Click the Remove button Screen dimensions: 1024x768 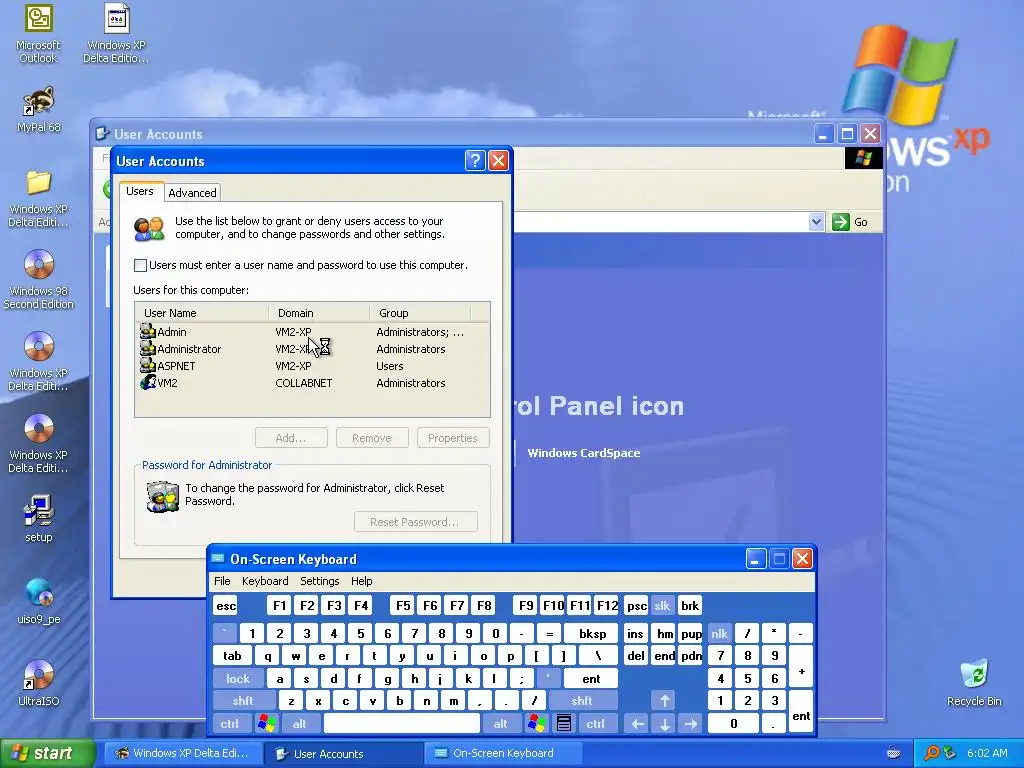[x=372, y=438]
